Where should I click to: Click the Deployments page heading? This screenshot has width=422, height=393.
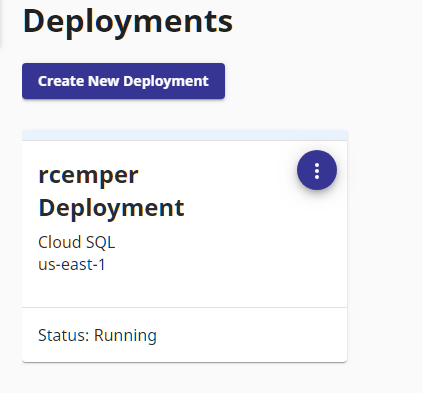tap(128, 21)
